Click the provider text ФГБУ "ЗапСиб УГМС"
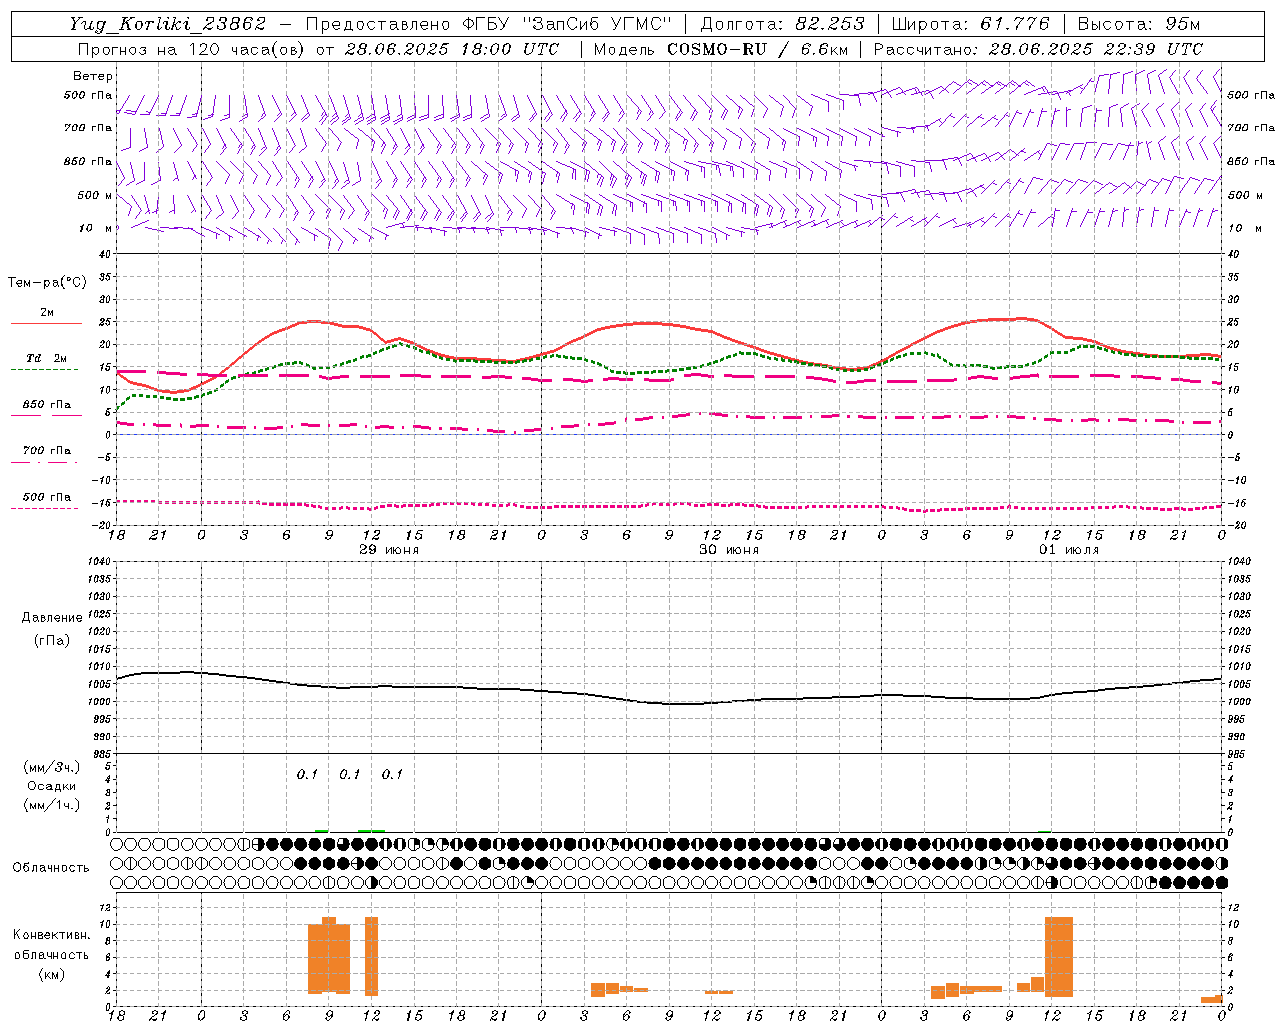 coord(568,24)
